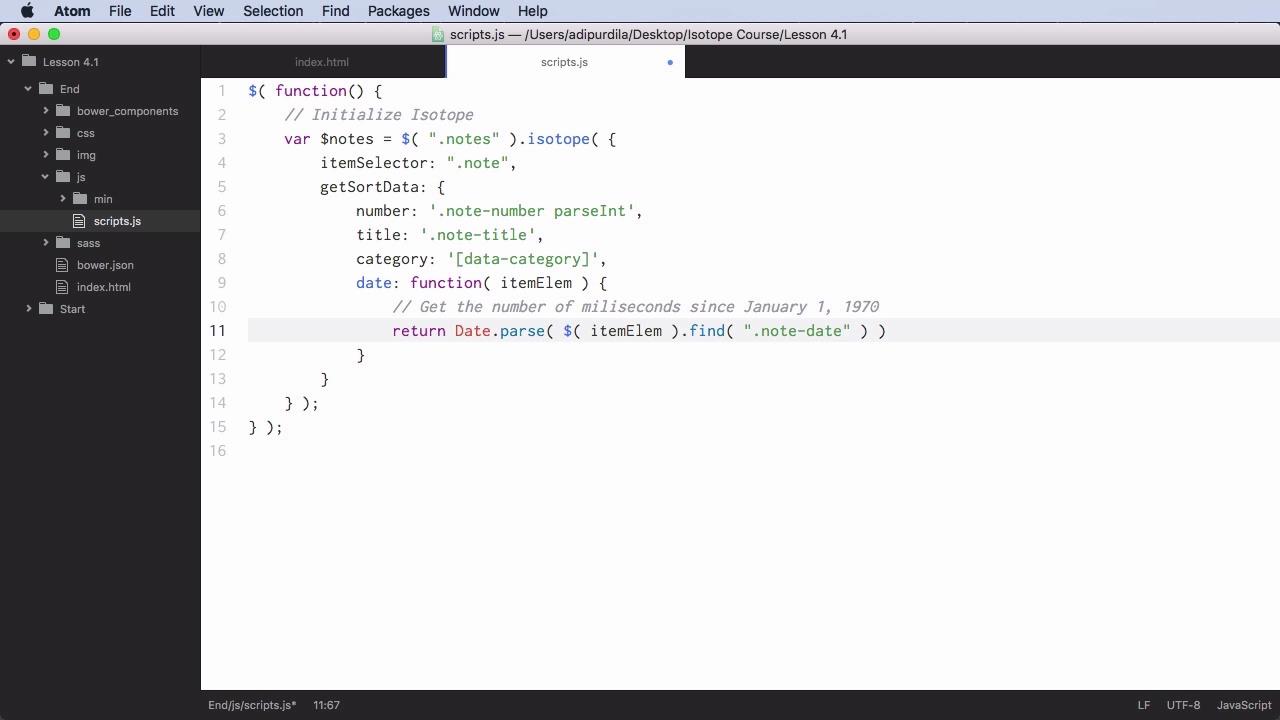Screen dimensions: 1280x720
Task: Open the View menu
Action: [x=208, y=11]
